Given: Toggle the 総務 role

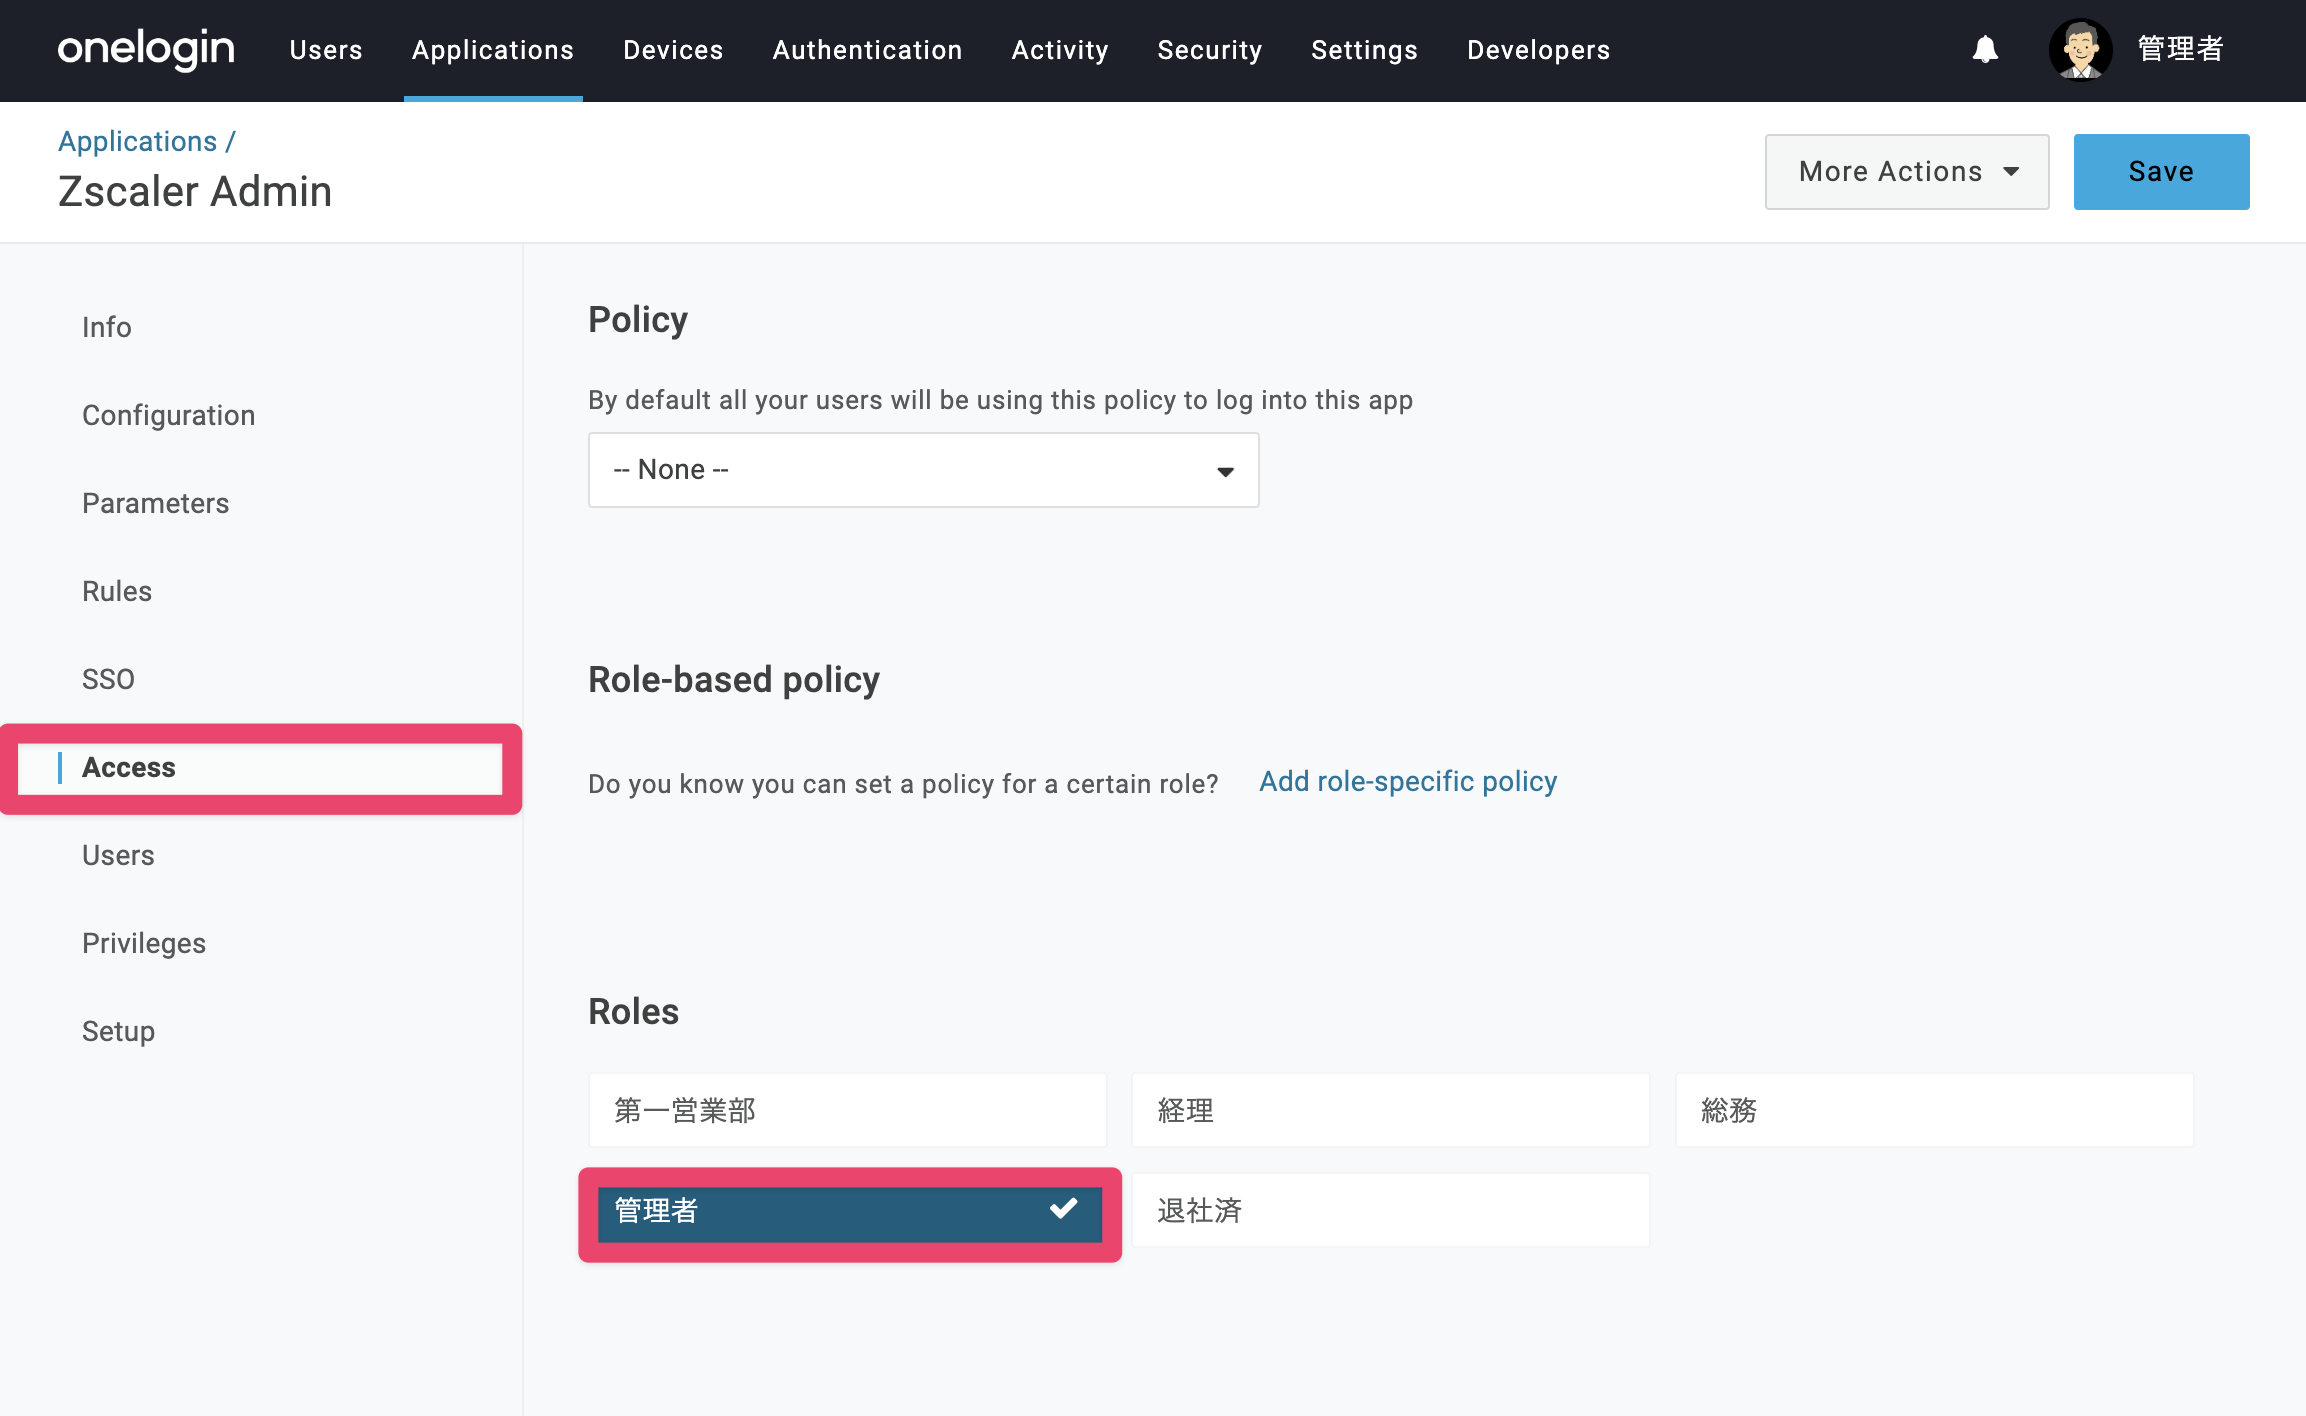Looking at the screenshot, I should pyautogui.click(x=1935, y=1110).
